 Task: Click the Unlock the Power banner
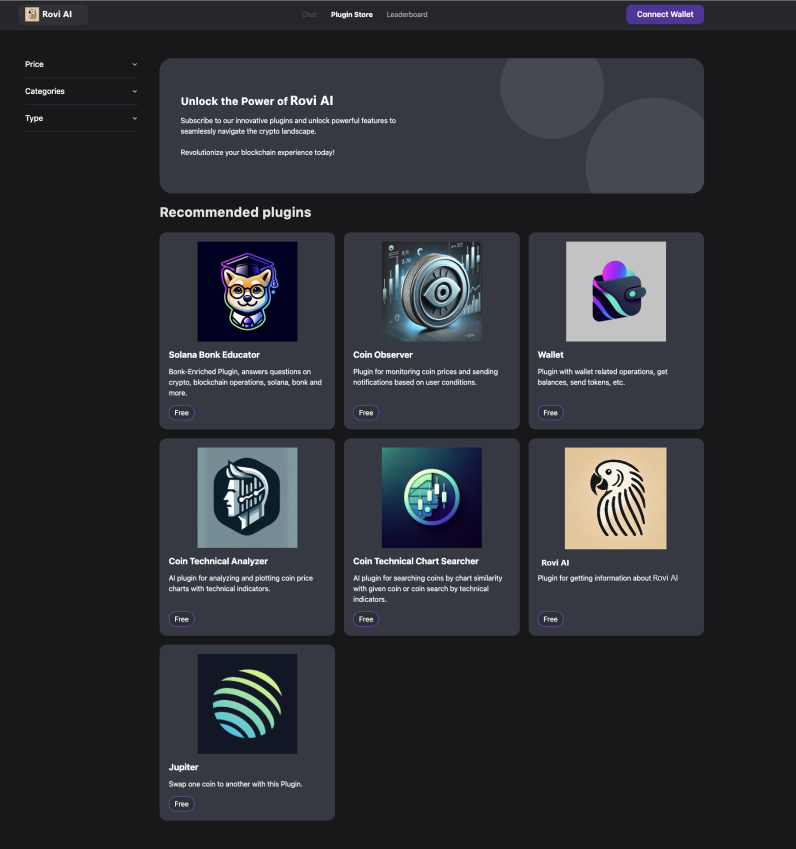coord(431,125)
